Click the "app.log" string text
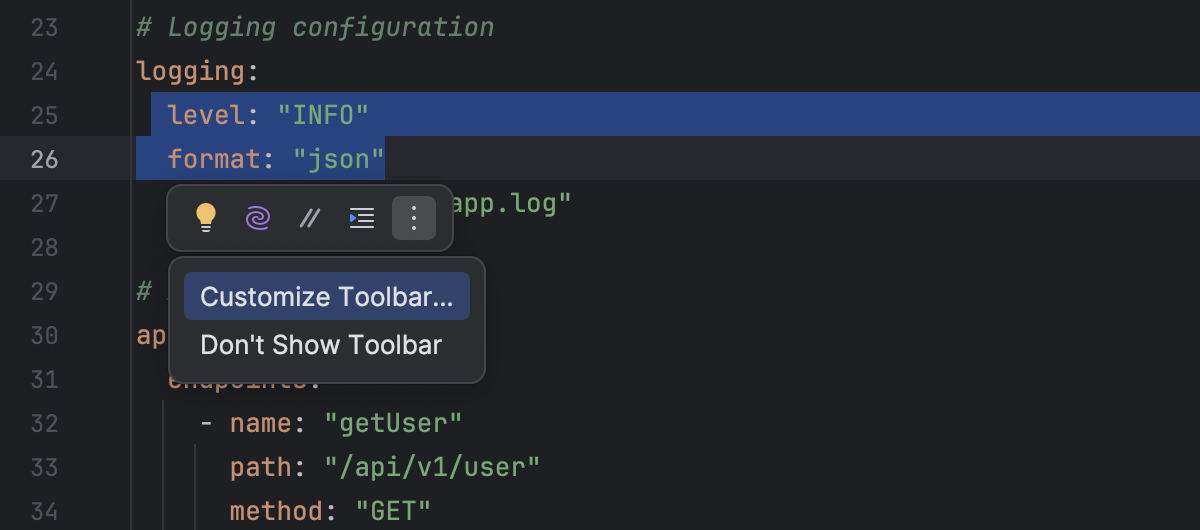This screenshot has height=530, width=1200. pos(508,204)
